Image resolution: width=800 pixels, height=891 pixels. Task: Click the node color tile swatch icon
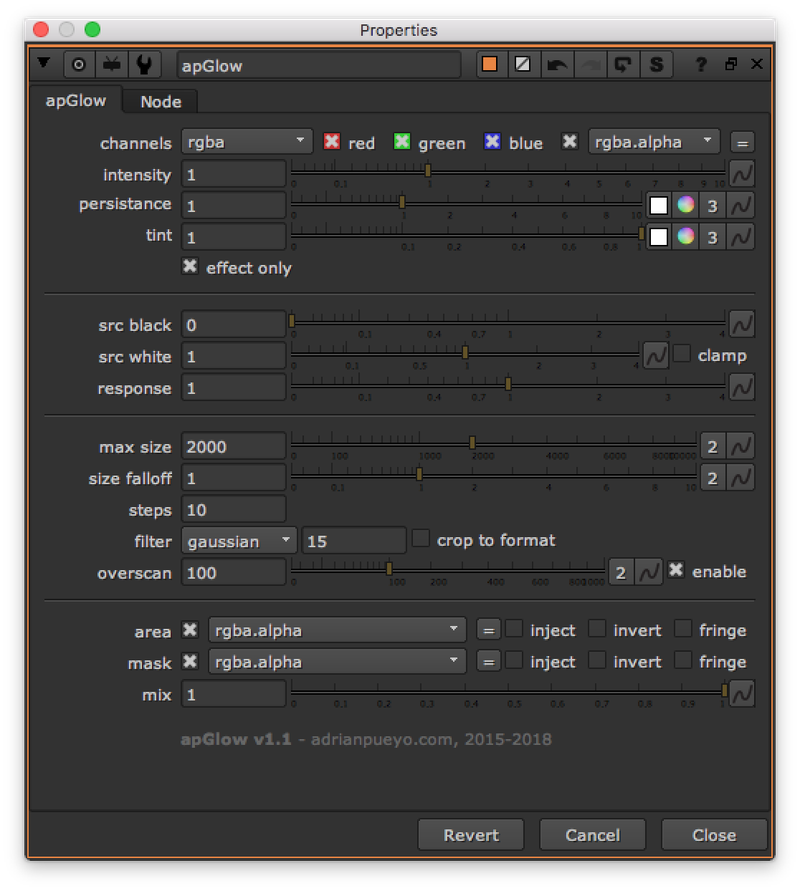click(x=489, y=64)
